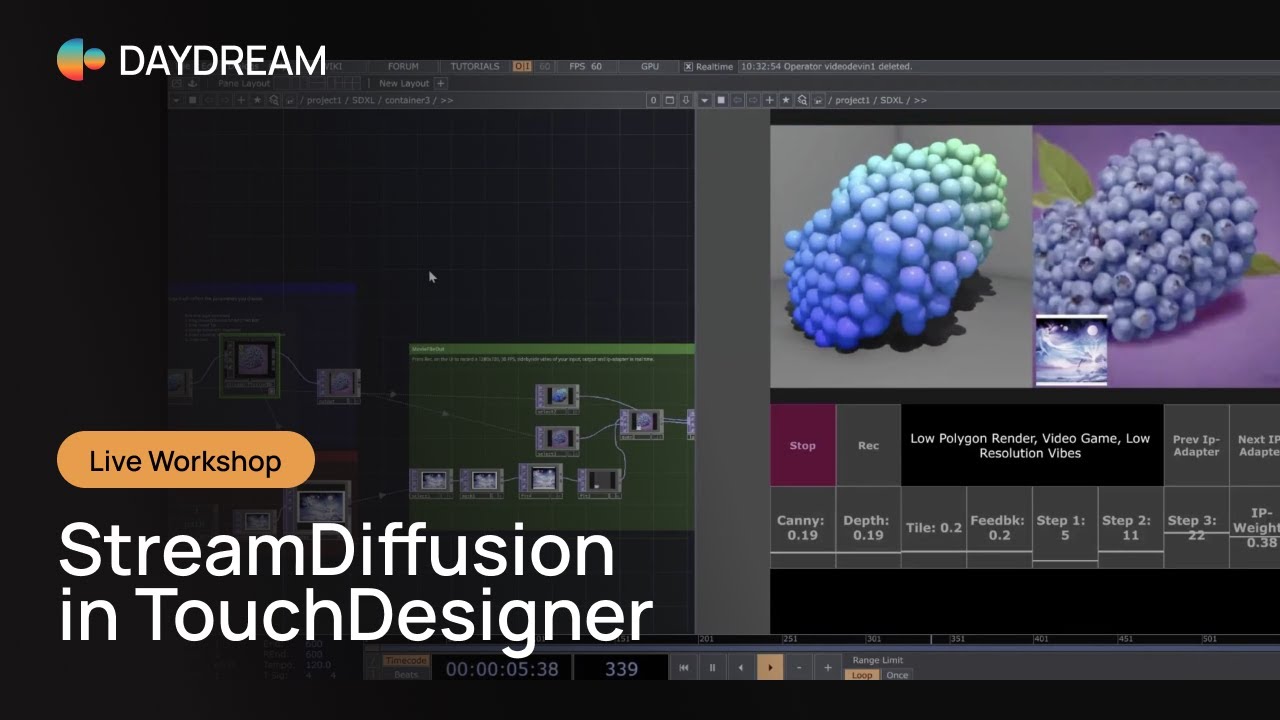The width and height of the screenshot is (1280, 720).
Task: Click the GPU indicator in top bar
Action: coord(650,66)
